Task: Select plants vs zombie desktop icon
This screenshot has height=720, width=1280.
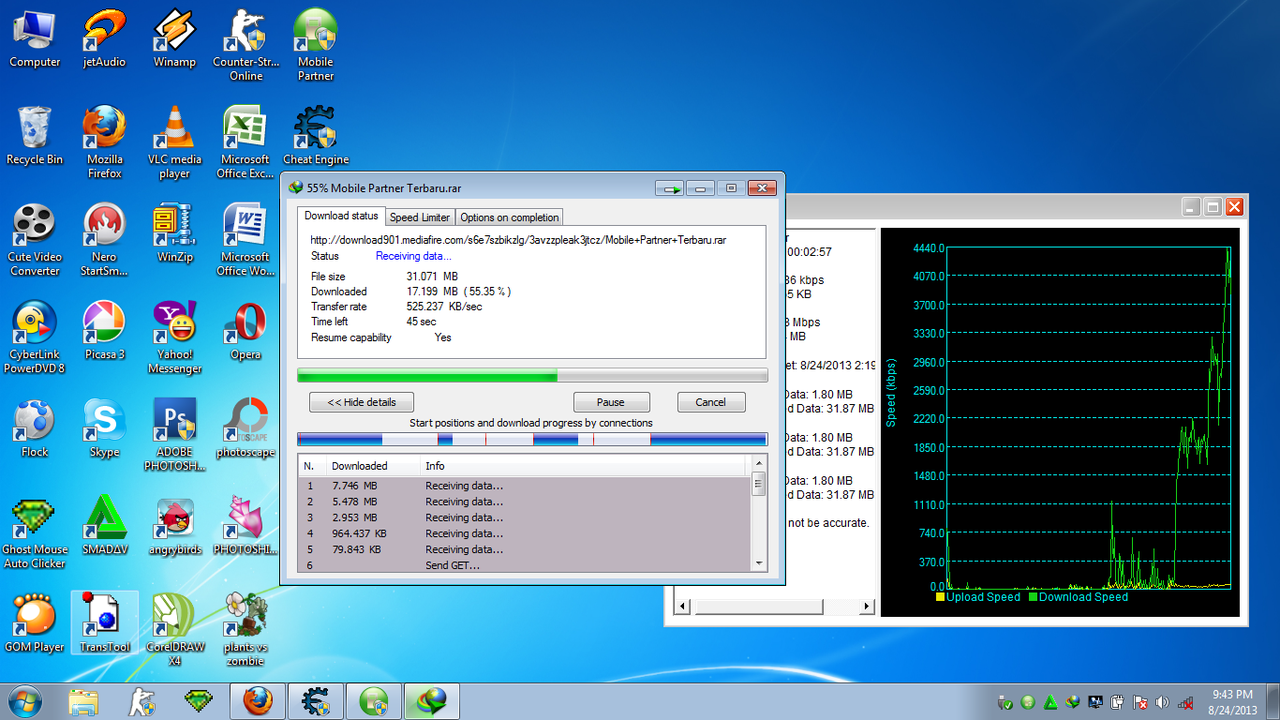Action: [x=246, y=630]
